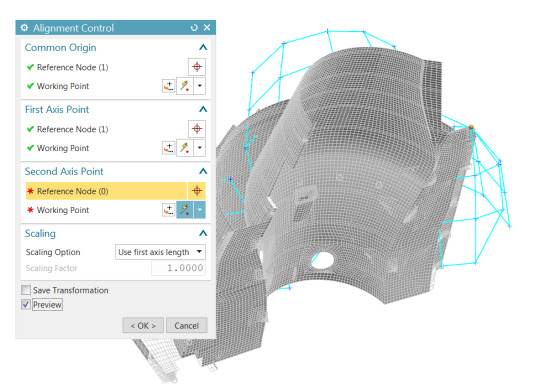Image resolution: width=540 pixels, height=384 pixels.
Task: Toggle the Preview checkbox
Action: tap(26, 304)
